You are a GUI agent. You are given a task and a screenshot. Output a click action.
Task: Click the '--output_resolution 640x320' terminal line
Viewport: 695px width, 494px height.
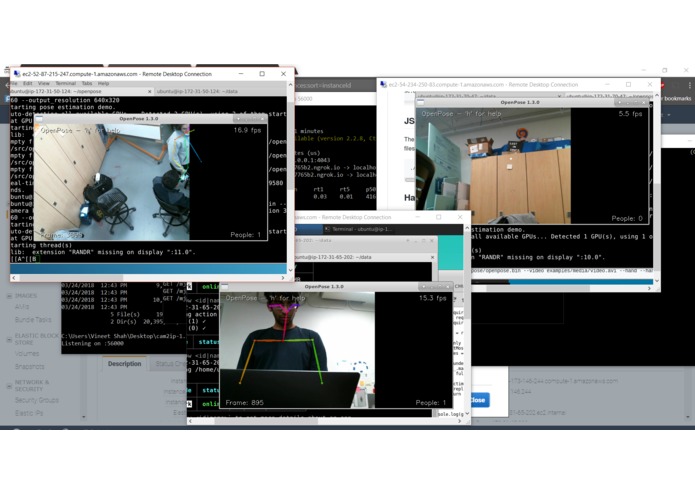[65, 100]
